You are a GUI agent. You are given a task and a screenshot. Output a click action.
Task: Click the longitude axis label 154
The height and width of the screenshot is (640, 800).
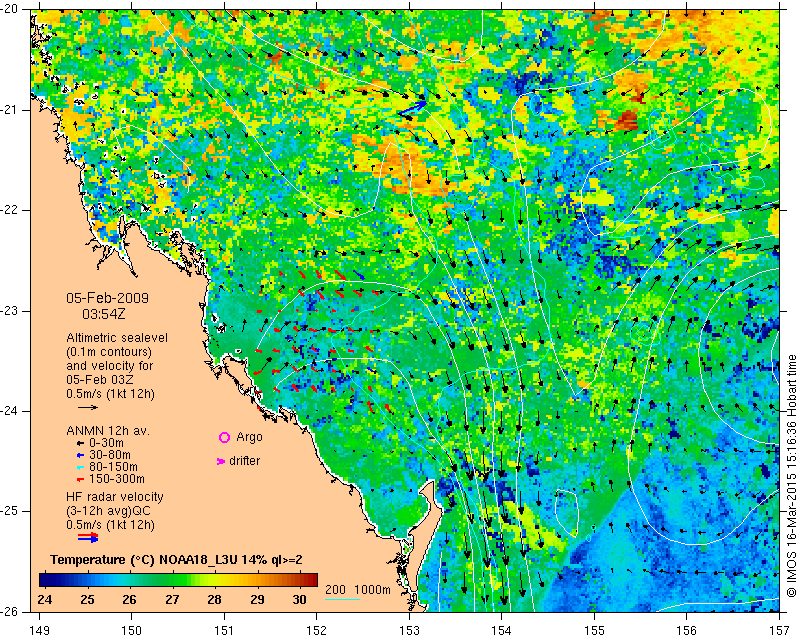[502, 631]
